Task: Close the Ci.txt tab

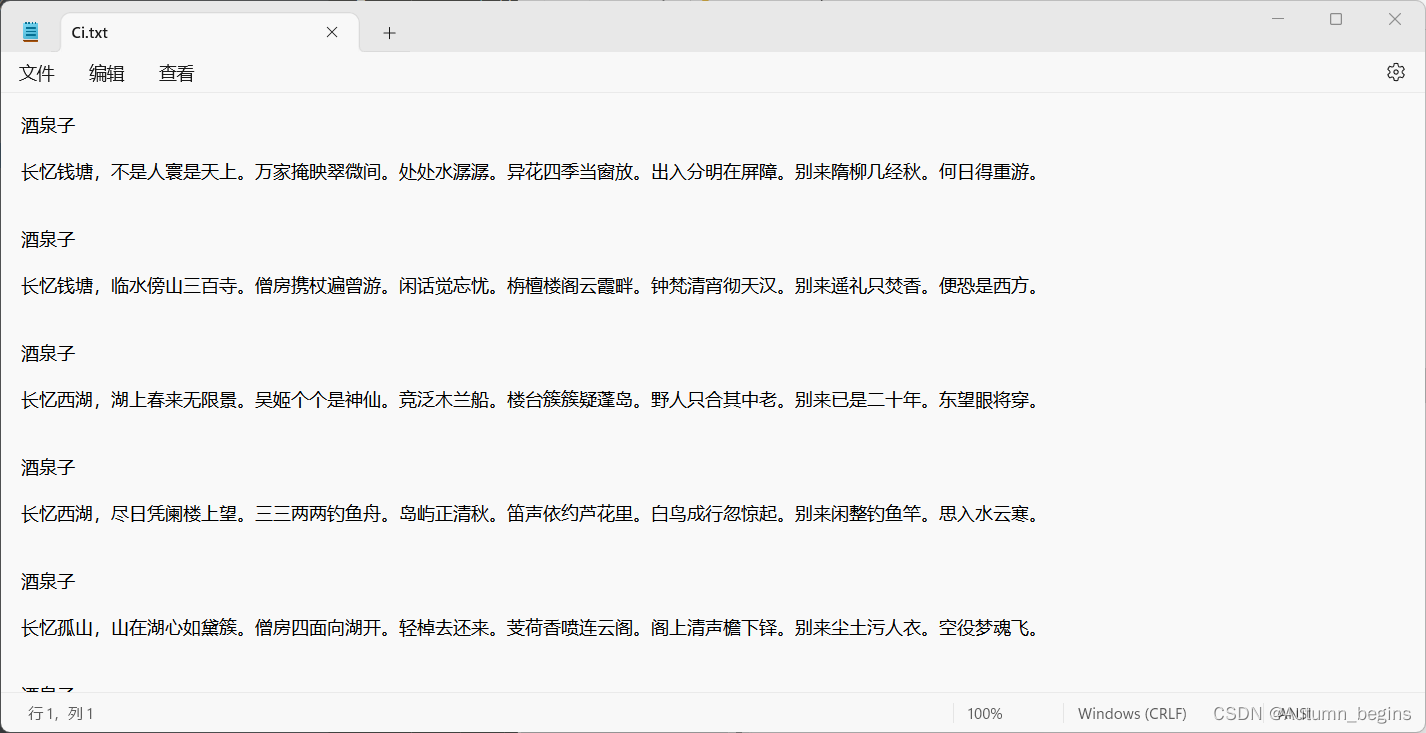Action: [332, 32]
